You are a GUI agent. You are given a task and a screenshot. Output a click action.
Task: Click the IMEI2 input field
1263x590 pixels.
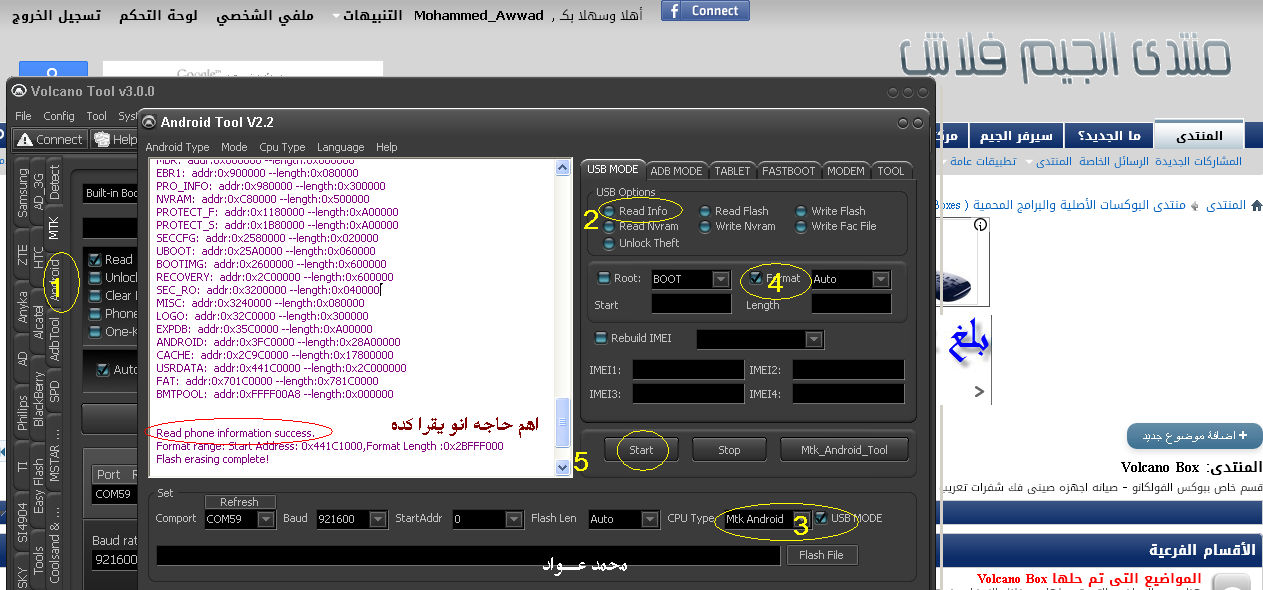pos(848,370)
